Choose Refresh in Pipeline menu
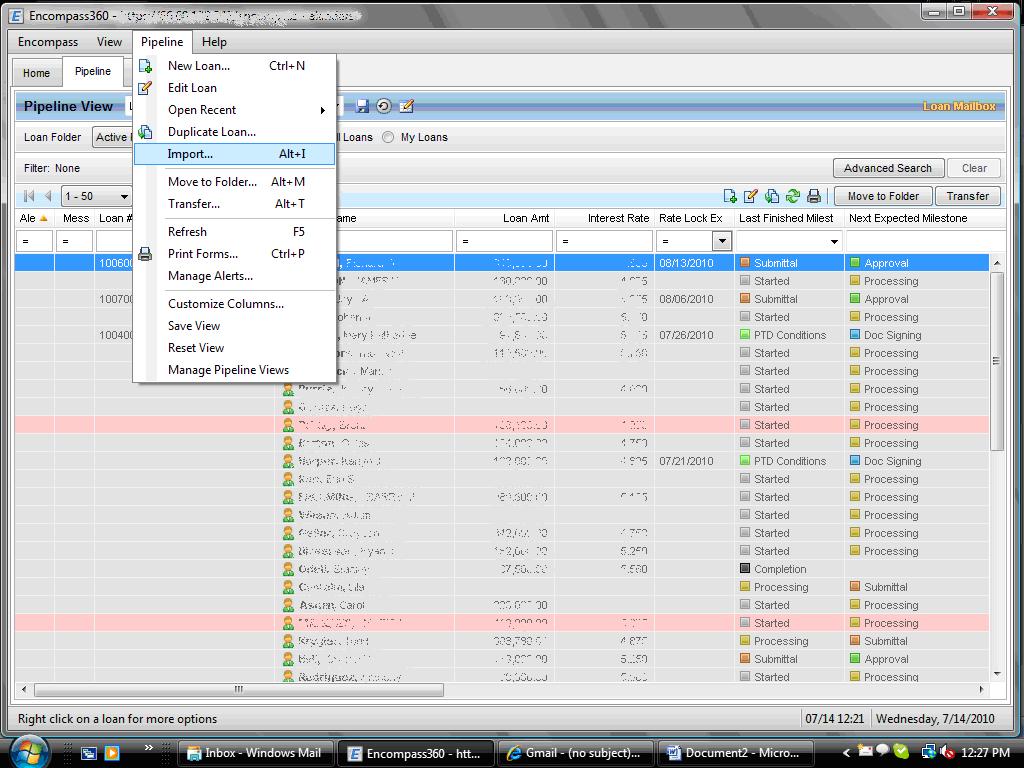Viewport: 1024px width, 768px height. [x=234, y=232]
